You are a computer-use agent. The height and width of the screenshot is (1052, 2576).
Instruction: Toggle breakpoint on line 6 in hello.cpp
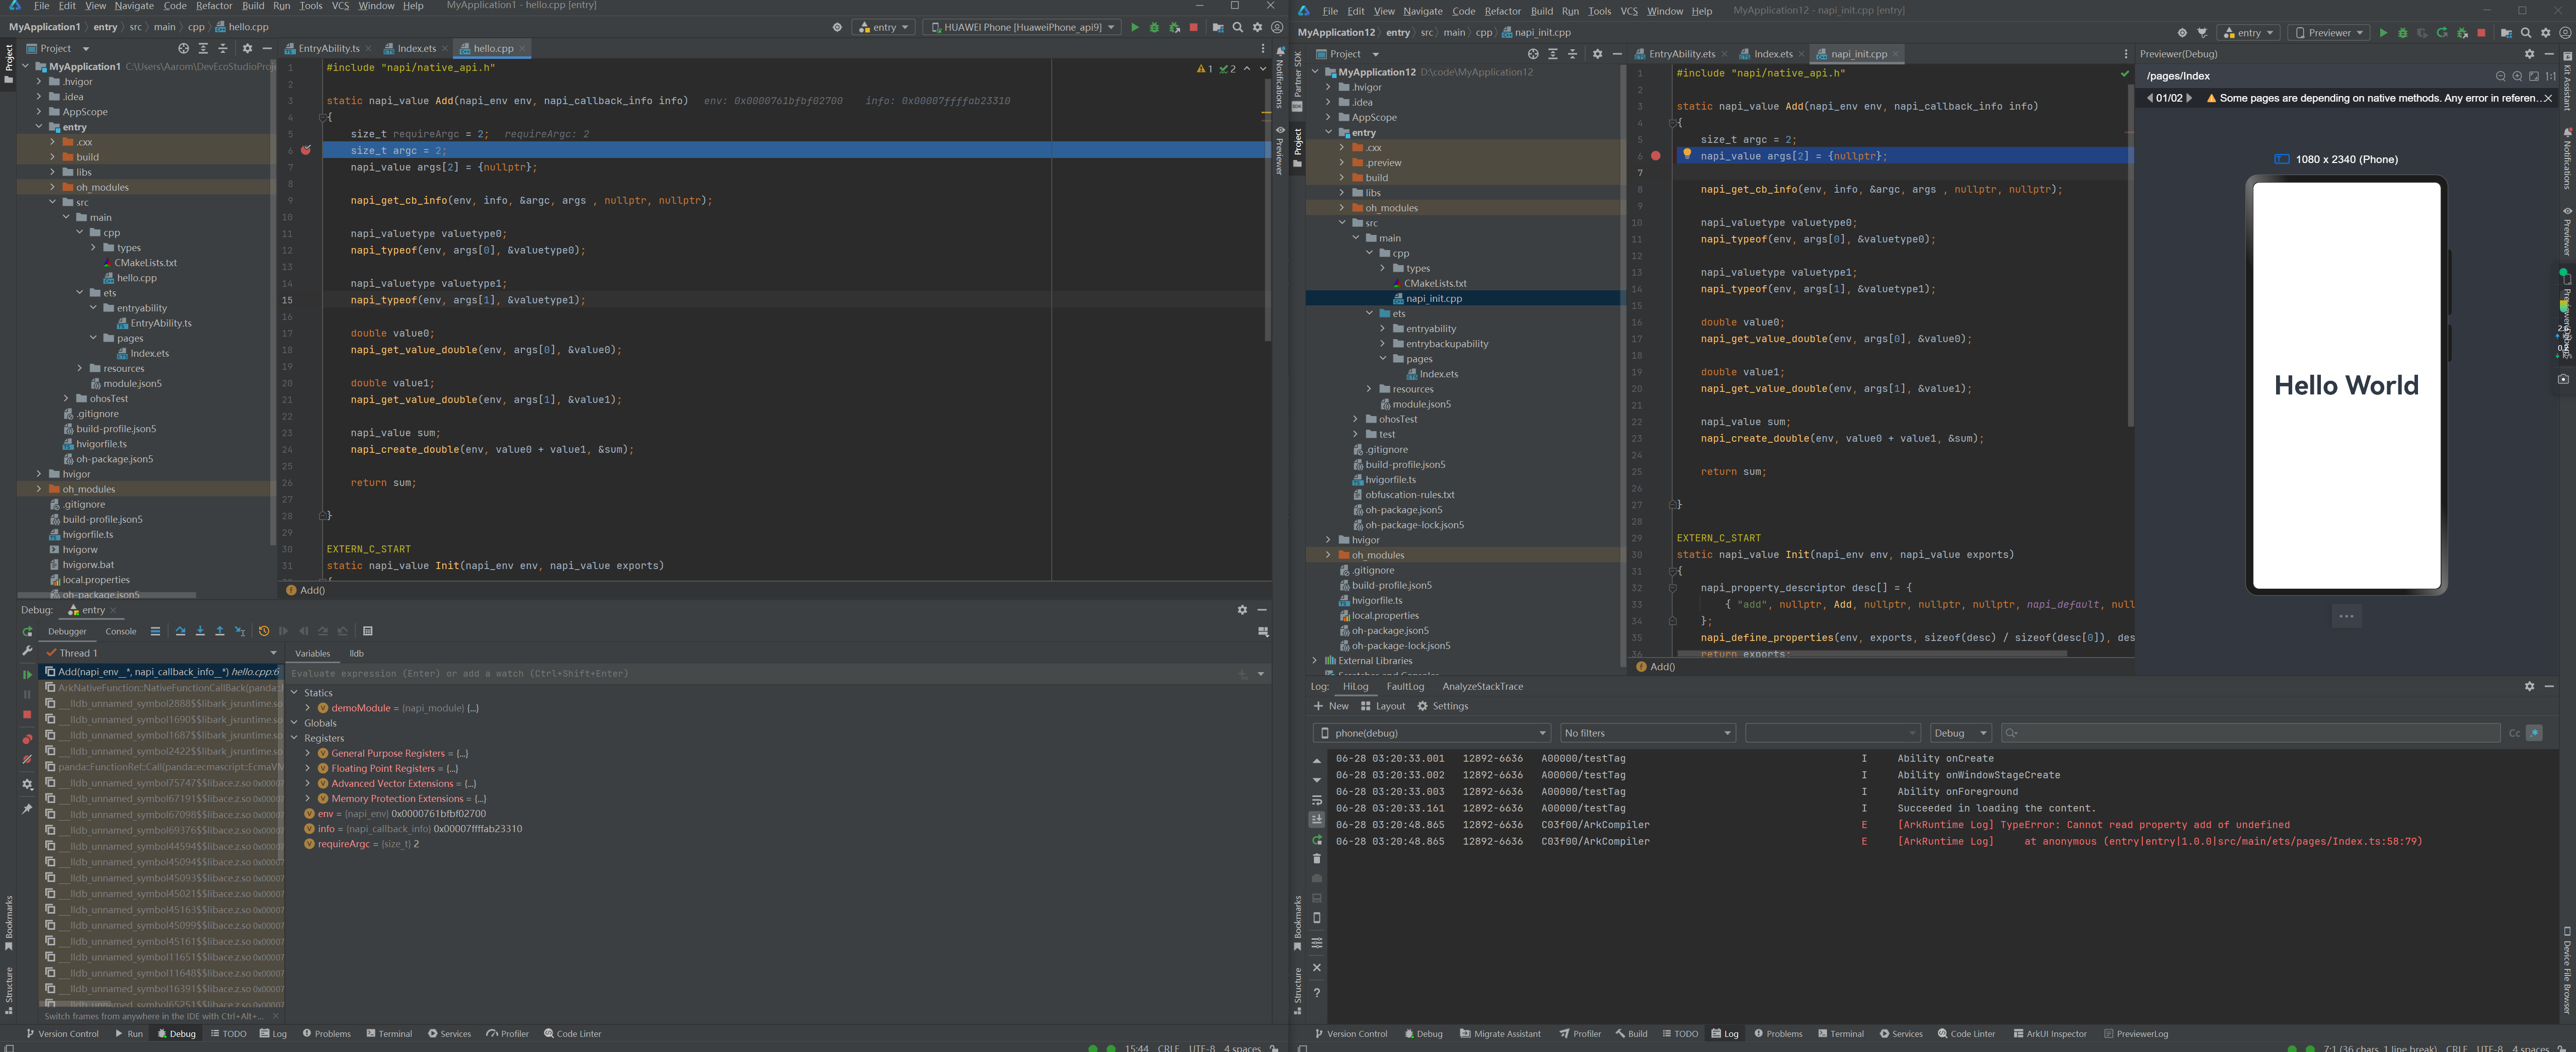[x=306, y=150]
